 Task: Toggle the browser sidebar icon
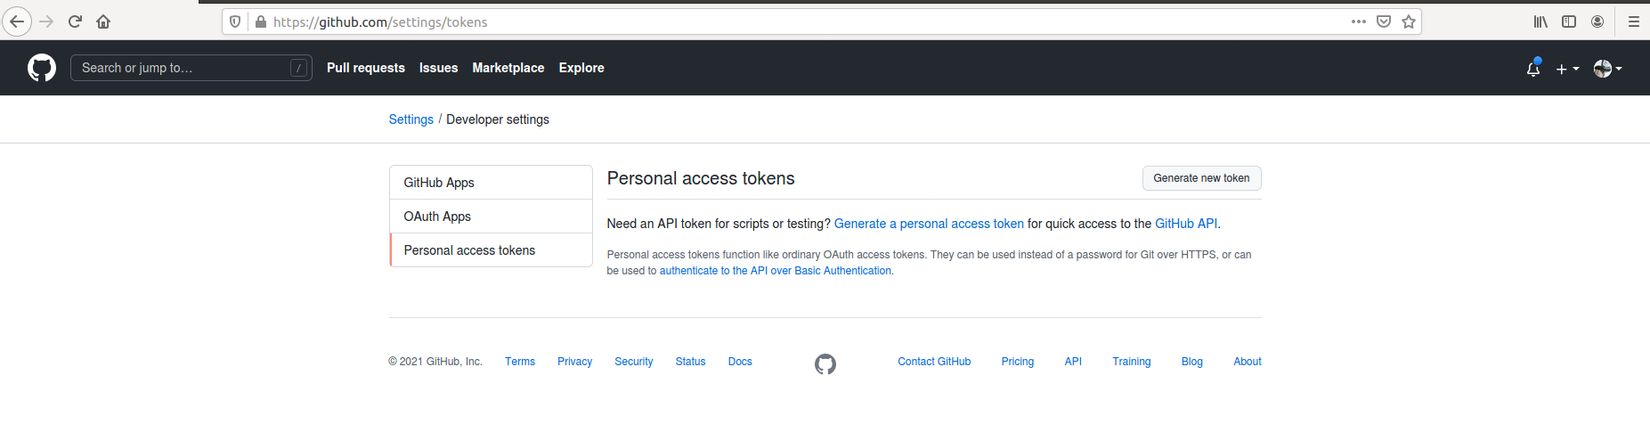click(1569, 22)
